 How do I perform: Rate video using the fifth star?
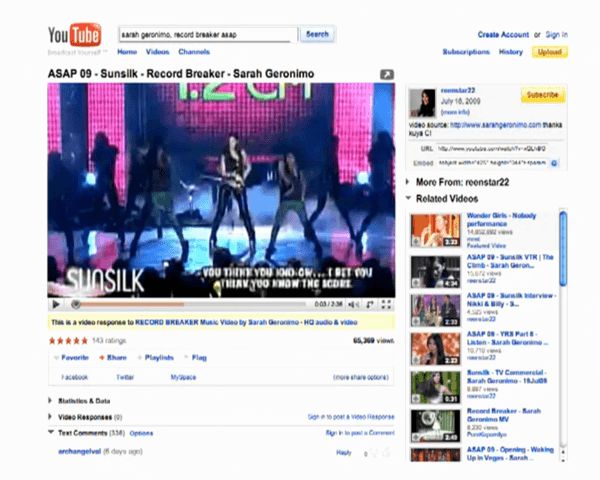84,341
